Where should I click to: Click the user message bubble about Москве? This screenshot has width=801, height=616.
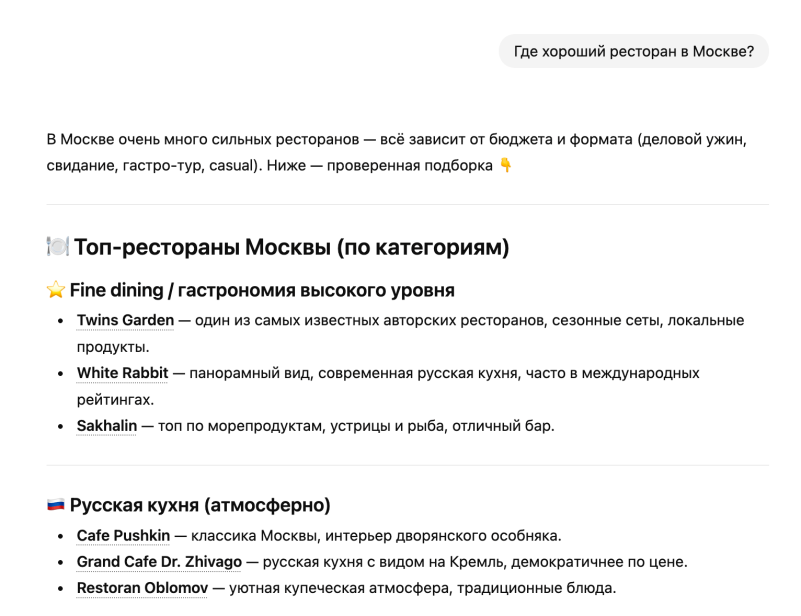coord(634,51)
